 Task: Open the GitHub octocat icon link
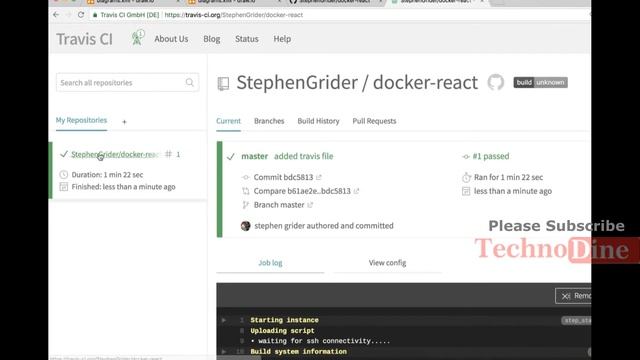click(496, 82)
